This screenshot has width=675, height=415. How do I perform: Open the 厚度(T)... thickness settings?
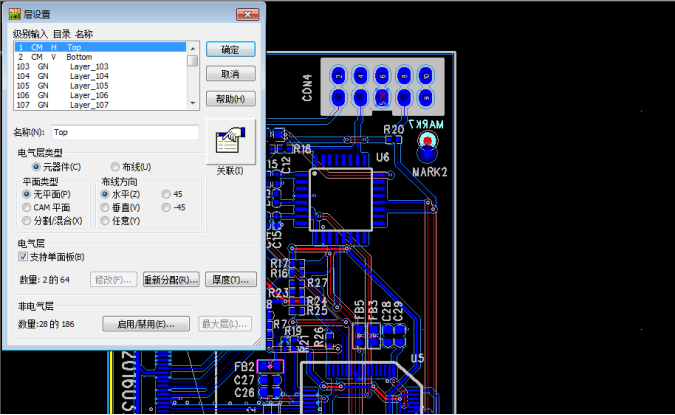pyautogui.click(x=231, y=280)
